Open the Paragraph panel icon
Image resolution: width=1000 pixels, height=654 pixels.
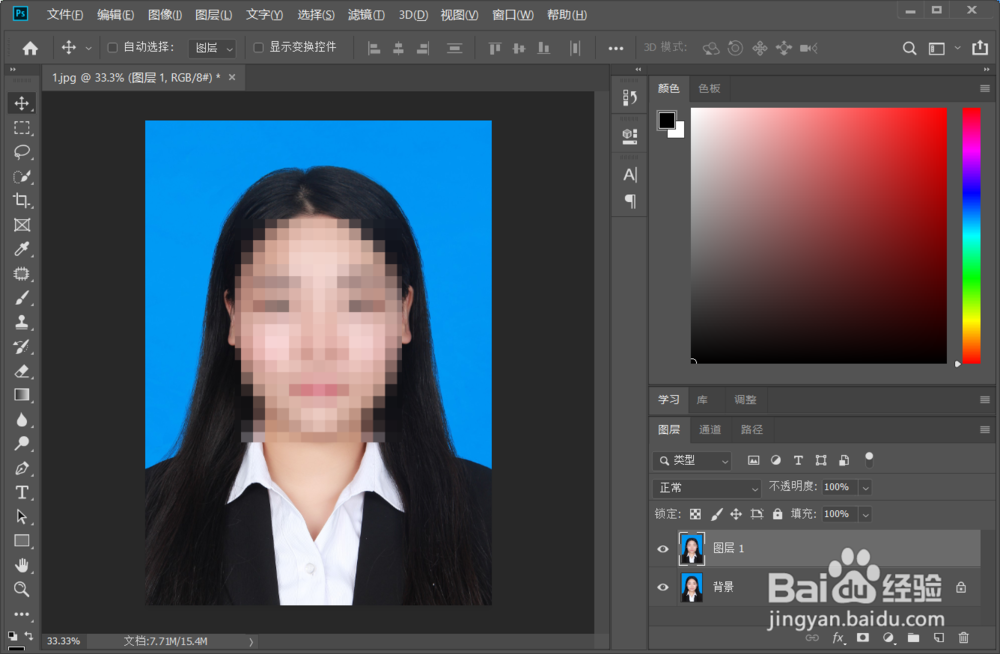[630, 201]
